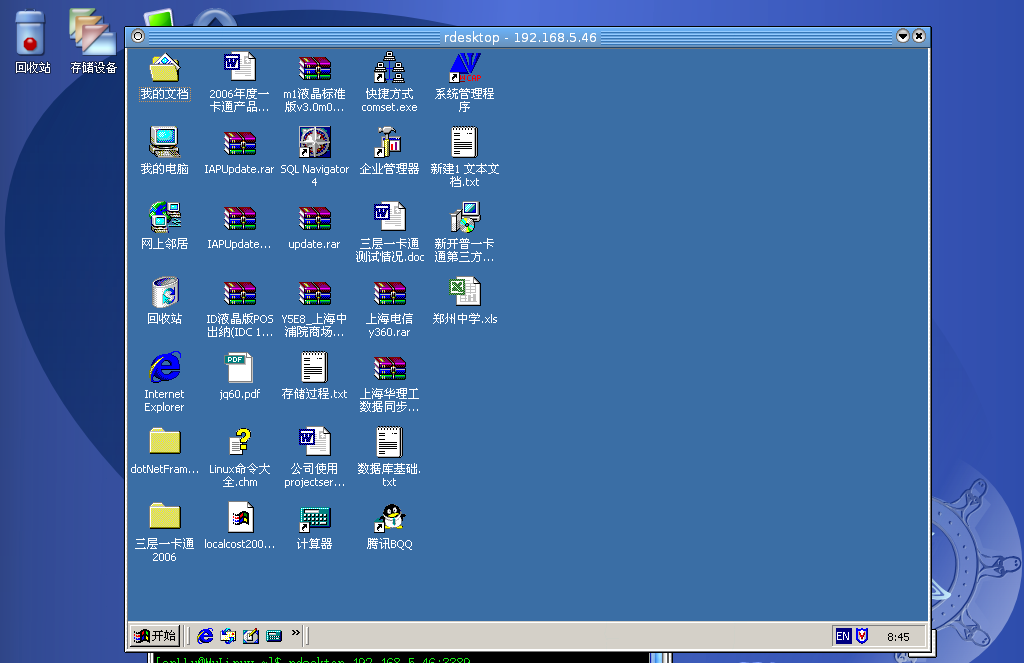Open 系统管理程序 application
This screenshot has width=1024, height=663.
coord(463,68)
